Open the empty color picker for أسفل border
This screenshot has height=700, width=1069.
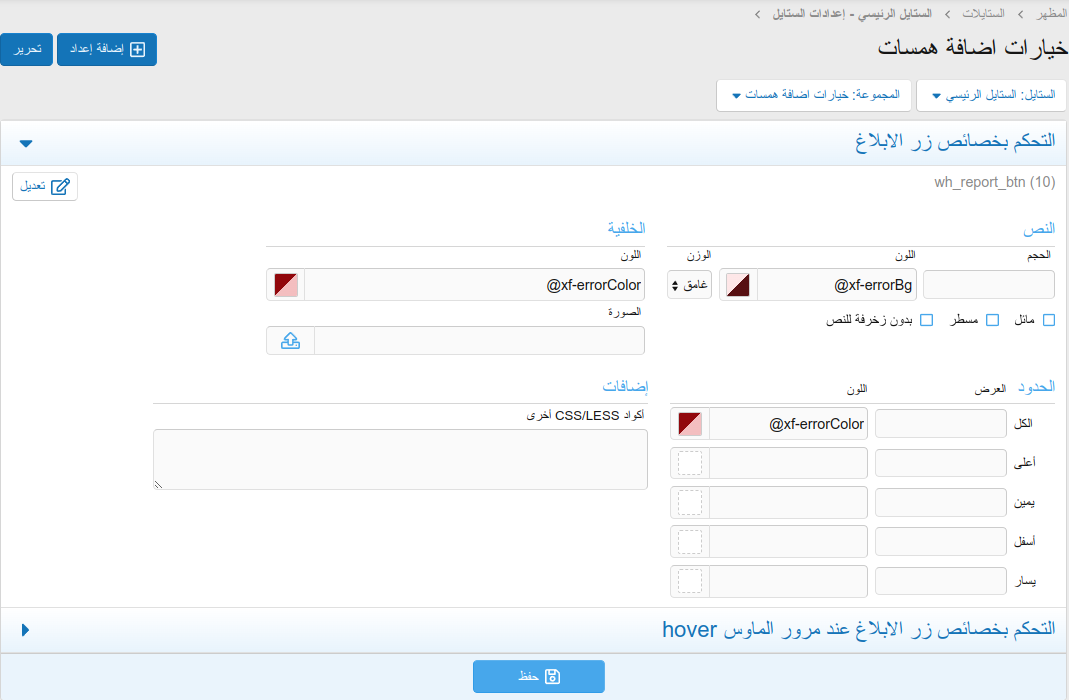(690, 542)
